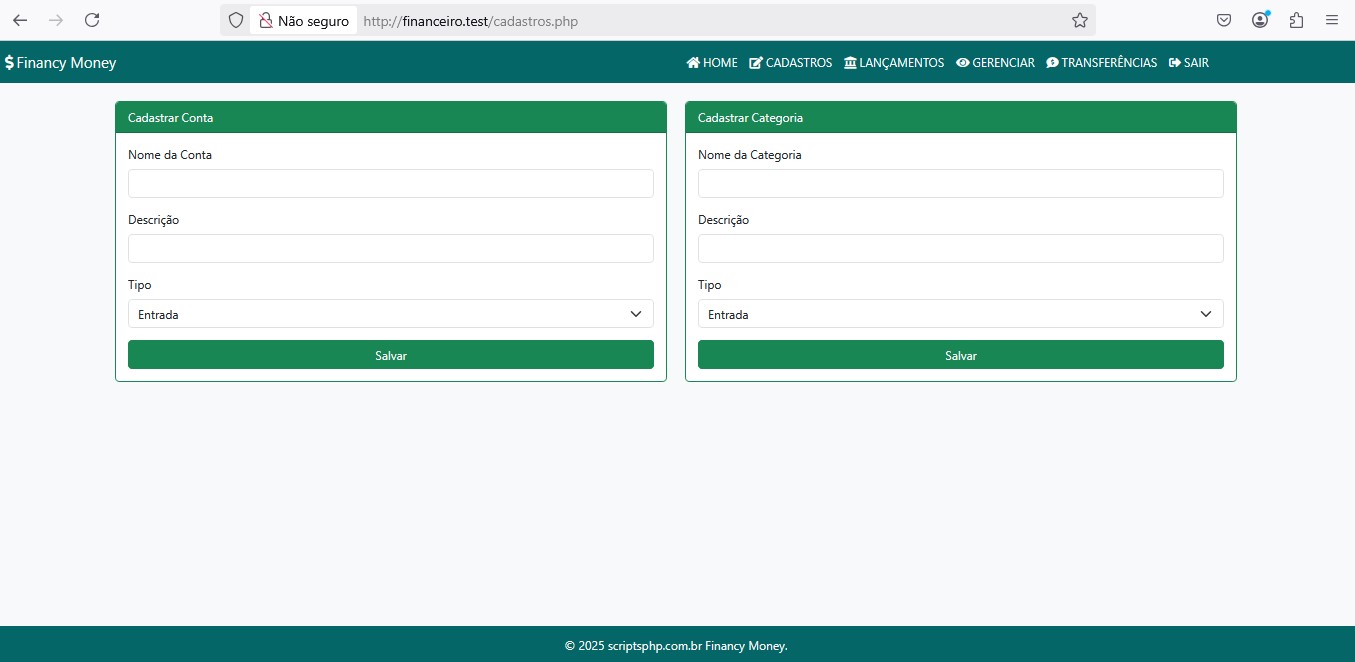Click the browser back arrow icon
This screenshot has height=662, width=1355.
tap(20, 20)
